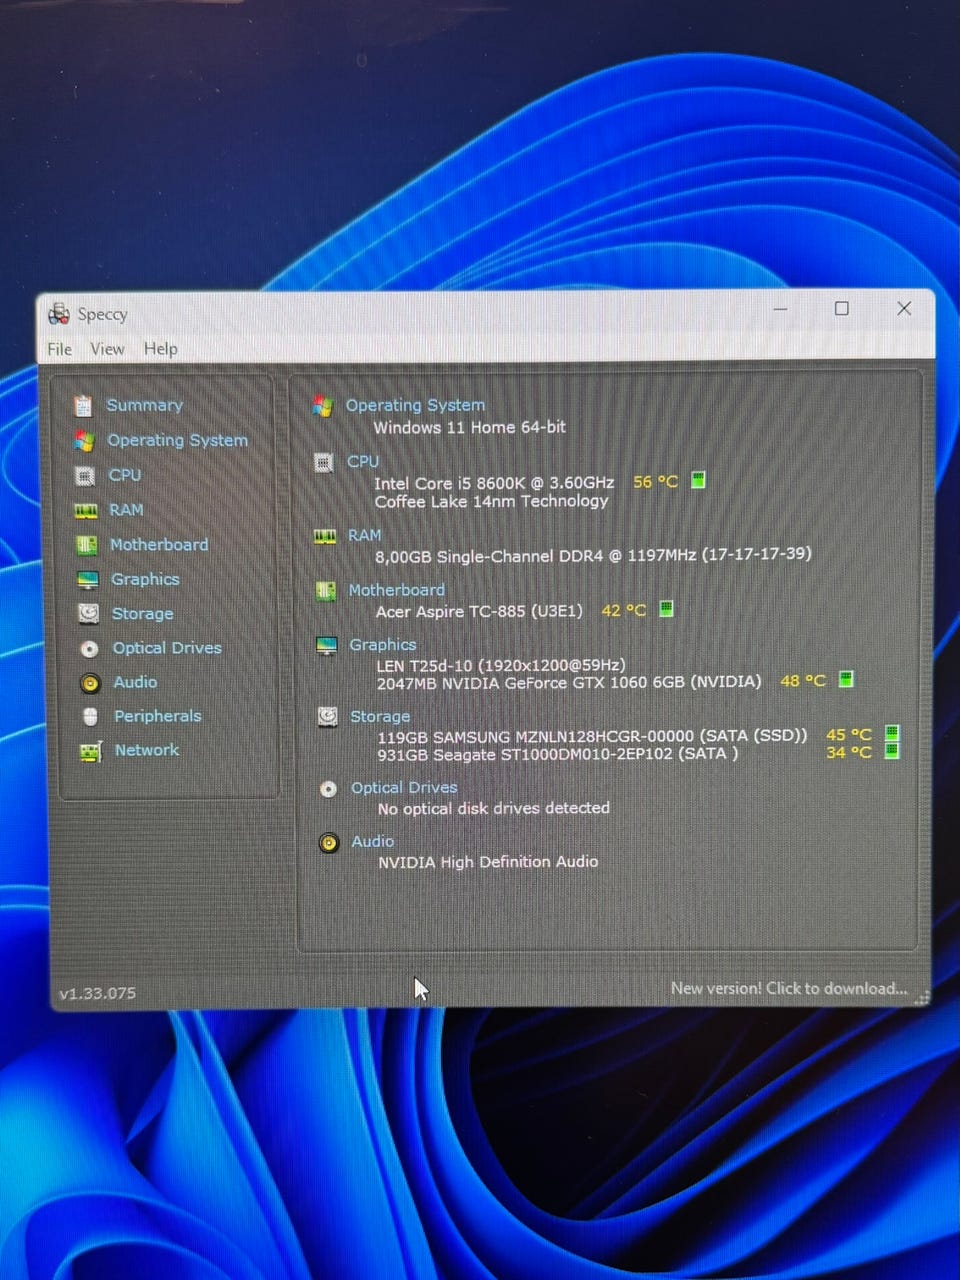The image size is (960, 1280).
Task: Click the Motherboard icon in summary panel
Action: click(326, 591)
